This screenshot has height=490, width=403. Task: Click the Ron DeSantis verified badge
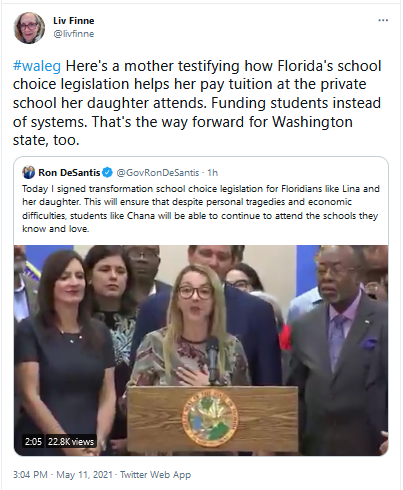108,172
